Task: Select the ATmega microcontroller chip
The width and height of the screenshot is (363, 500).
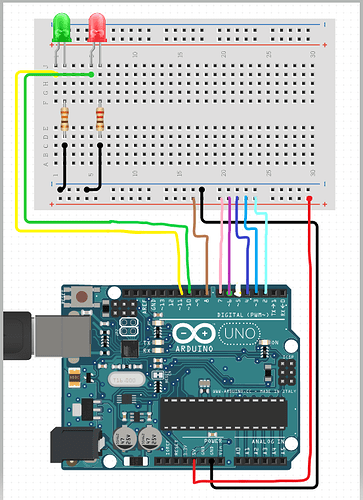Action: click(x=223, y=413)
